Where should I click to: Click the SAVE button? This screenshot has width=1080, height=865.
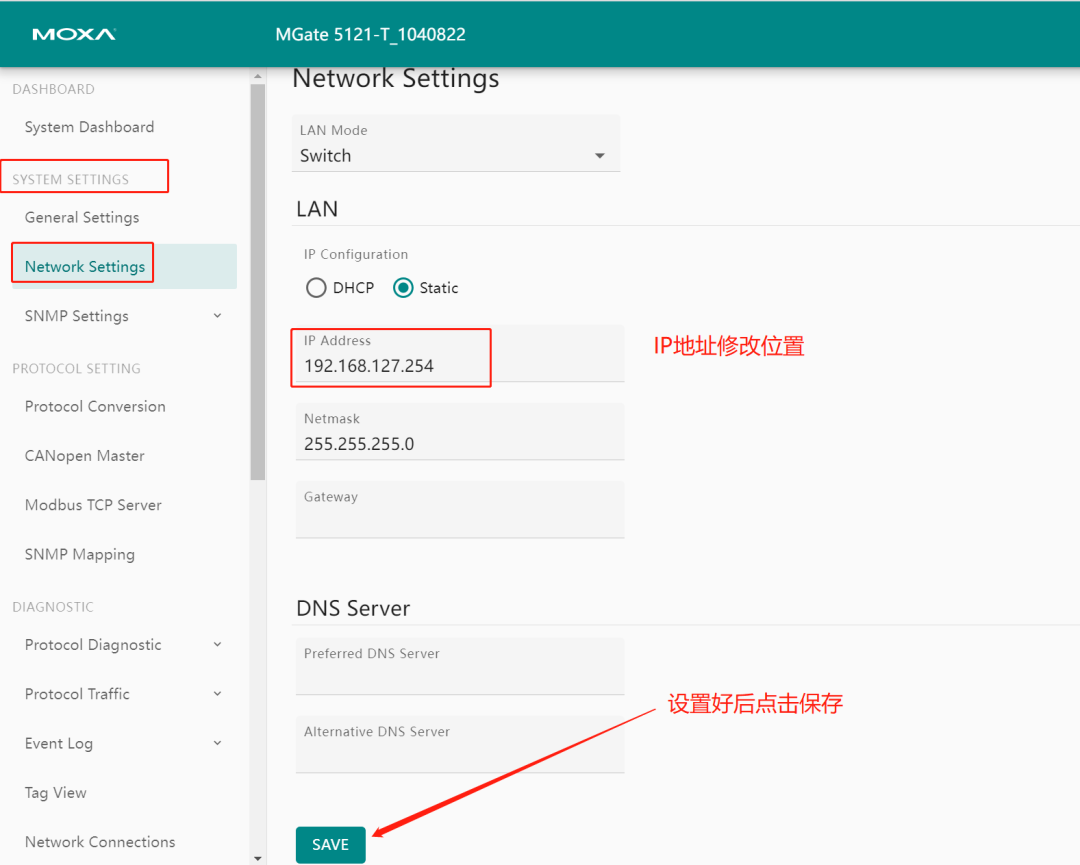click(x=330, y=844)
